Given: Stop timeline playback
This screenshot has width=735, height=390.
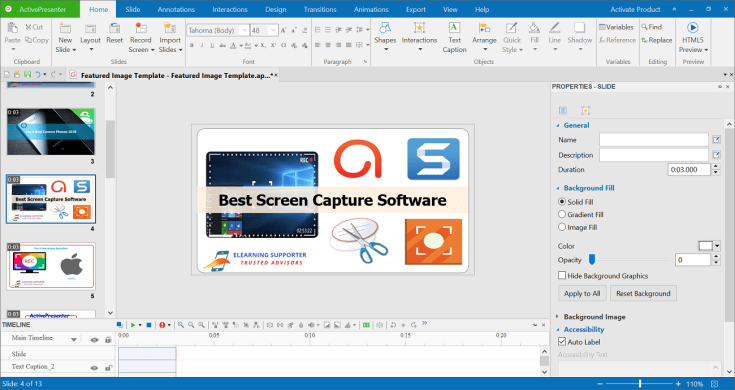Looking at the screenshot, I should click(149, 325).
